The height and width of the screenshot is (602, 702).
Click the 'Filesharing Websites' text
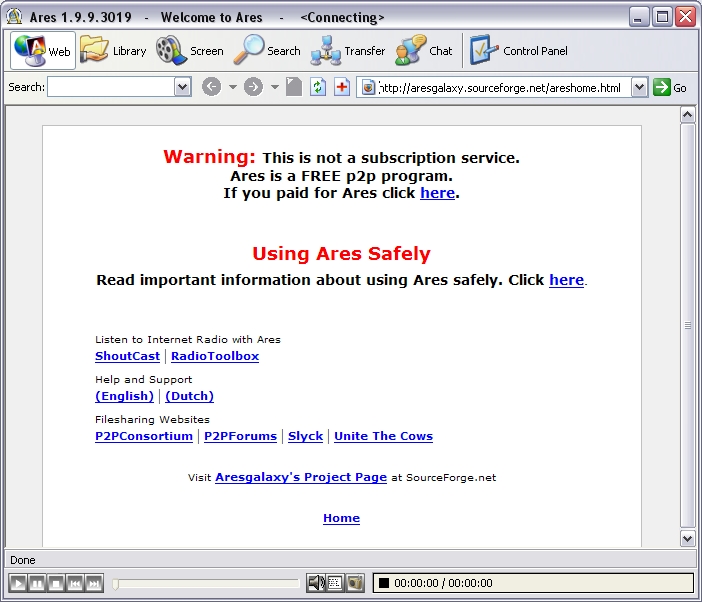coord(152,419)
